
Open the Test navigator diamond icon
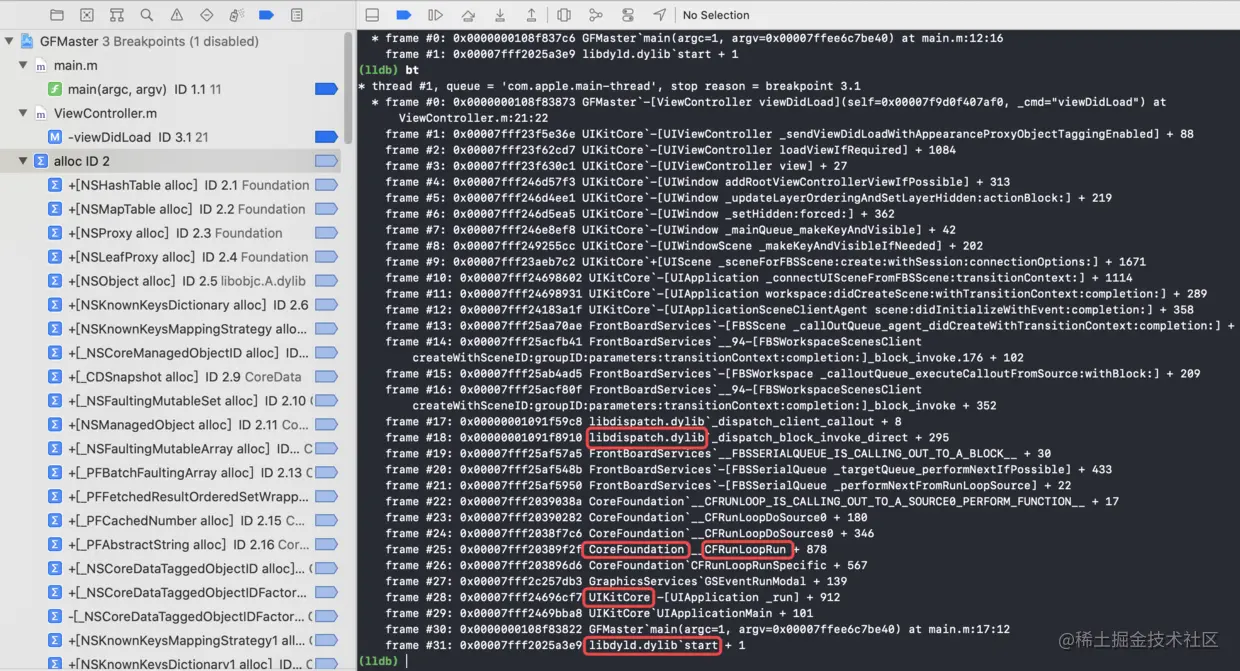tap(207, 15)
